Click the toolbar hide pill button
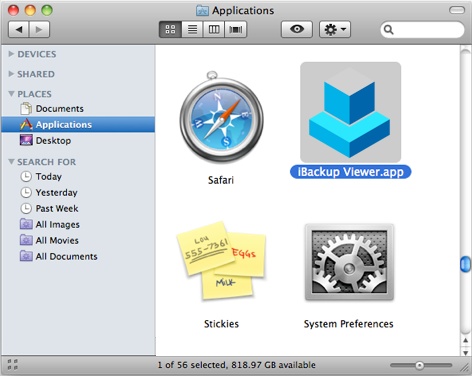Screen dimensions: 472x376 (x=457, y=10)
